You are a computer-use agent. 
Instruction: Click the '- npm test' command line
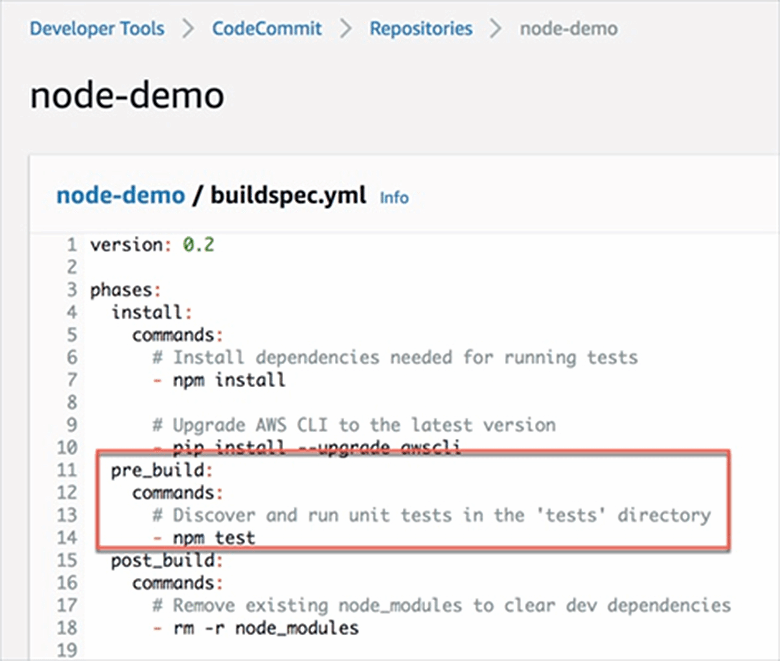pos(204,538)
